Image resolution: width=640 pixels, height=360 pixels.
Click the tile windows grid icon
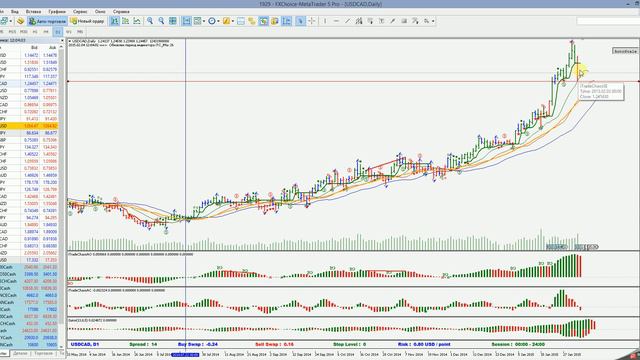click(x=173, y=21)
